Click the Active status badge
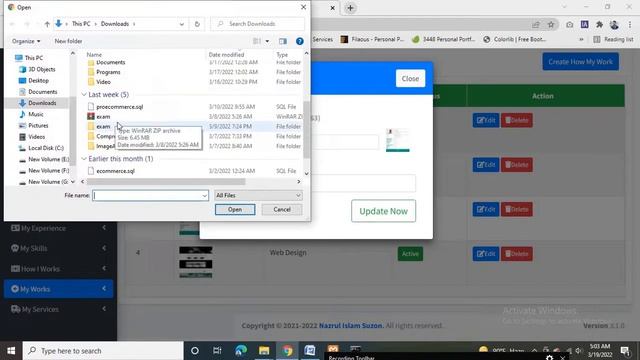The width and height of the screenshot is (640, 360). click(x=410, y=254)
